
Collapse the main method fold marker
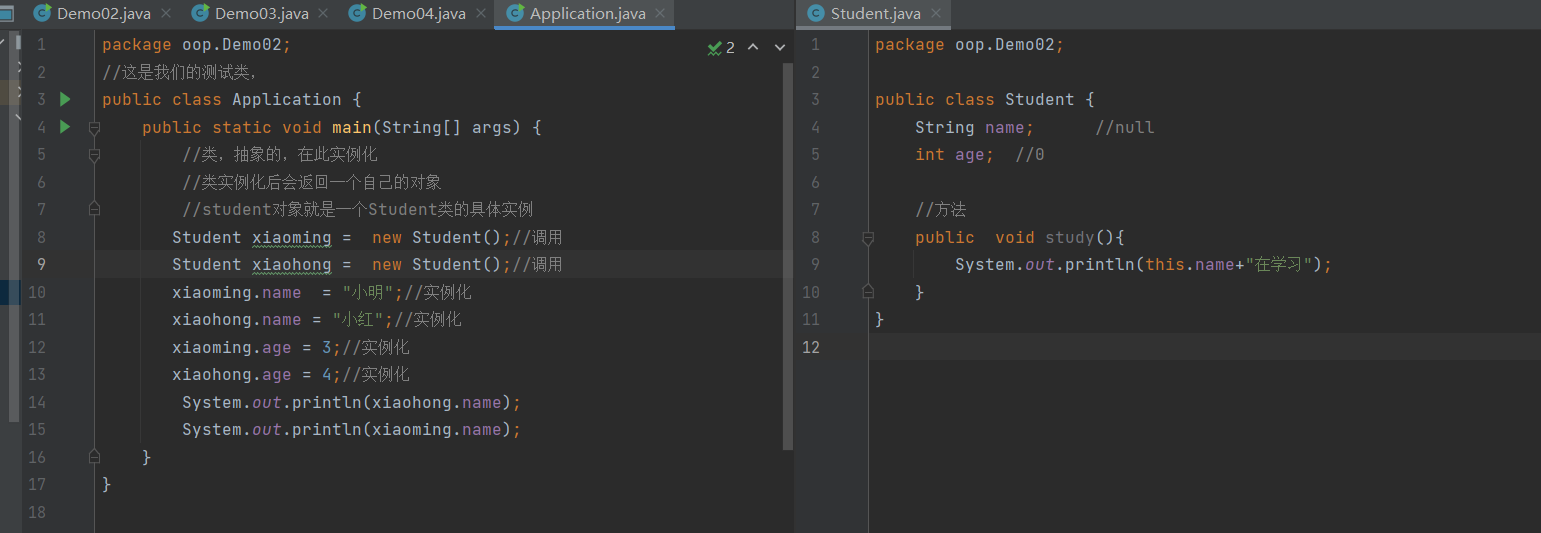click(x=94, y=127)
